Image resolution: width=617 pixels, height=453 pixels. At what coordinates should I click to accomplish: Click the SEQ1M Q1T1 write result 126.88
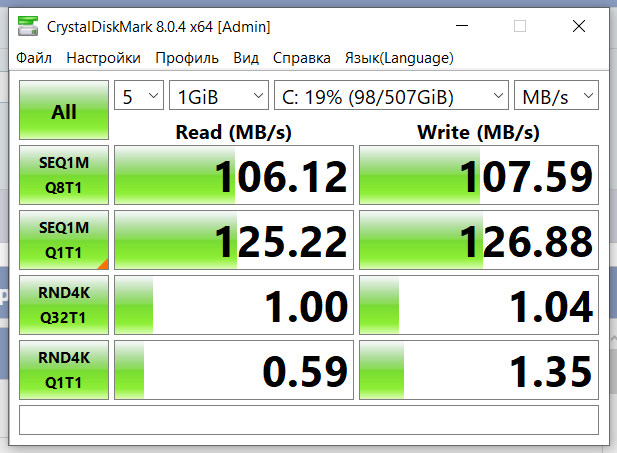(x=479, y=240)
